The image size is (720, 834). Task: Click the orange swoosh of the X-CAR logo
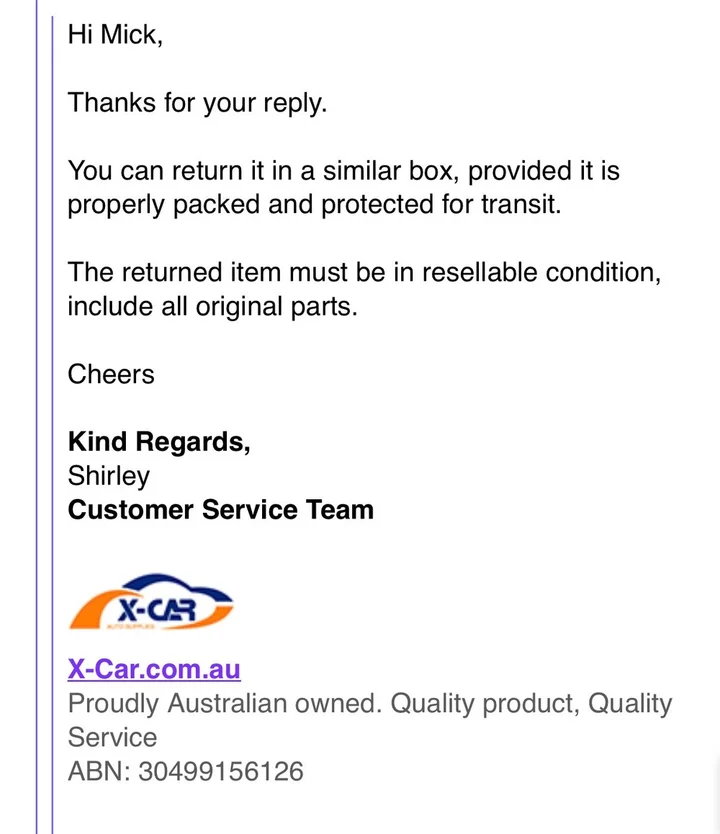point(88,612)
